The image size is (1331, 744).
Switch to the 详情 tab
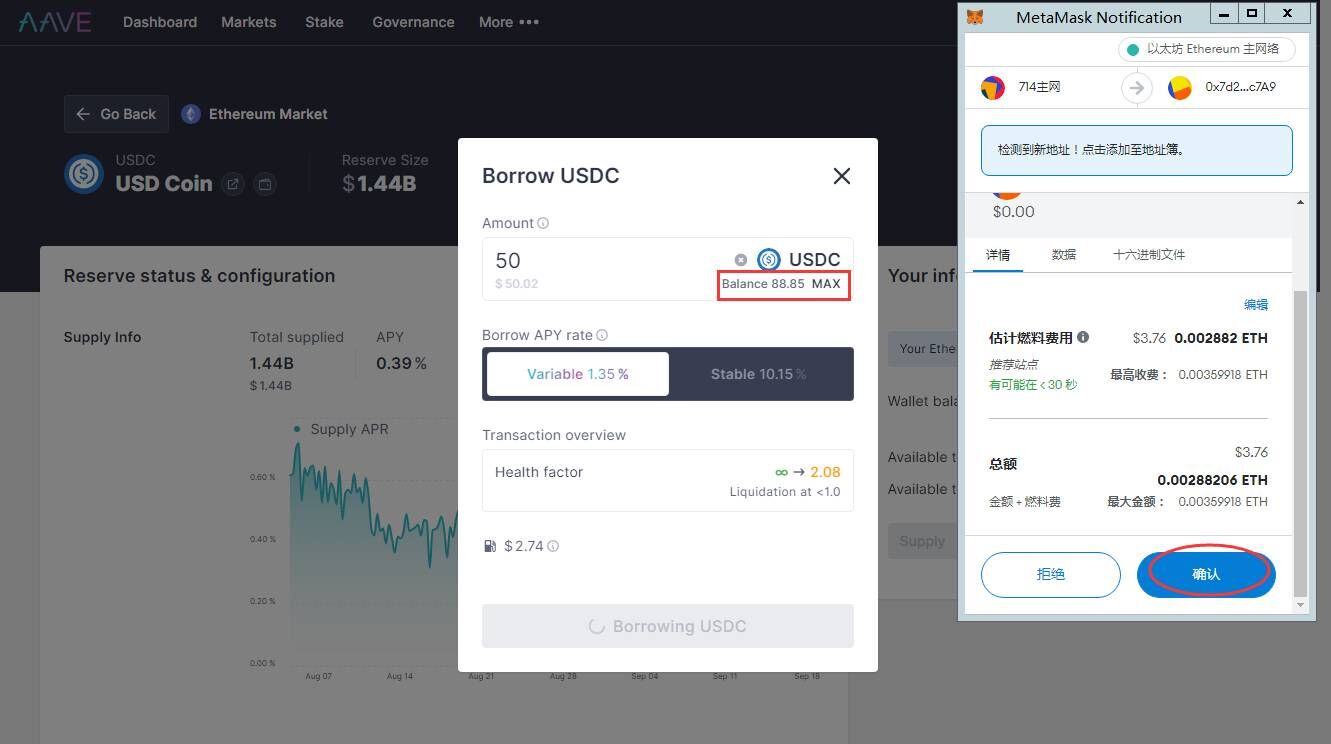coord(998,254)
